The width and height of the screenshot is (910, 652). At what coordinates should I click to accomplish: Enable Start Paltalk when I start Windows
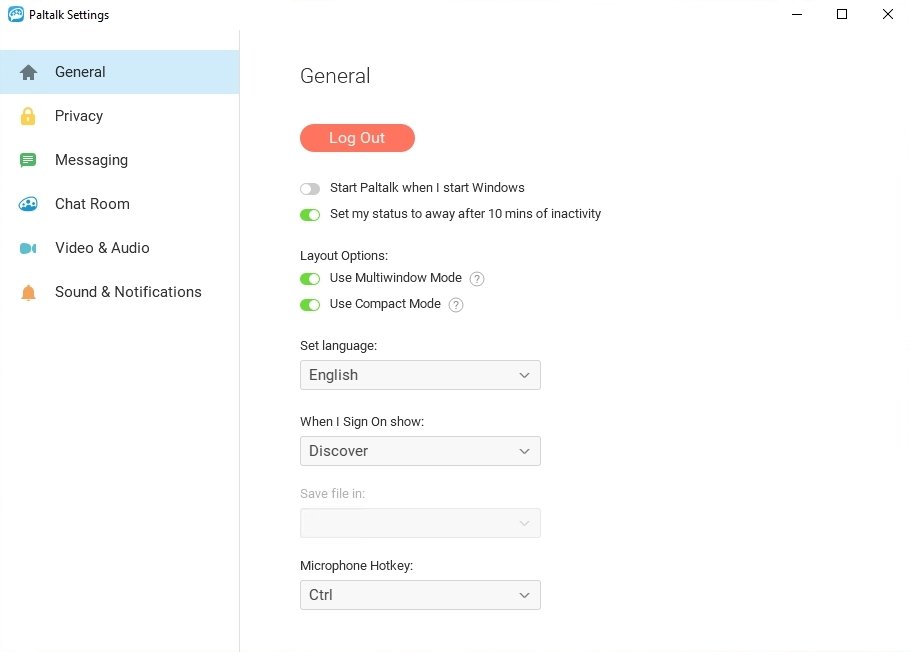pyautogui.click(x=310, y=189)
